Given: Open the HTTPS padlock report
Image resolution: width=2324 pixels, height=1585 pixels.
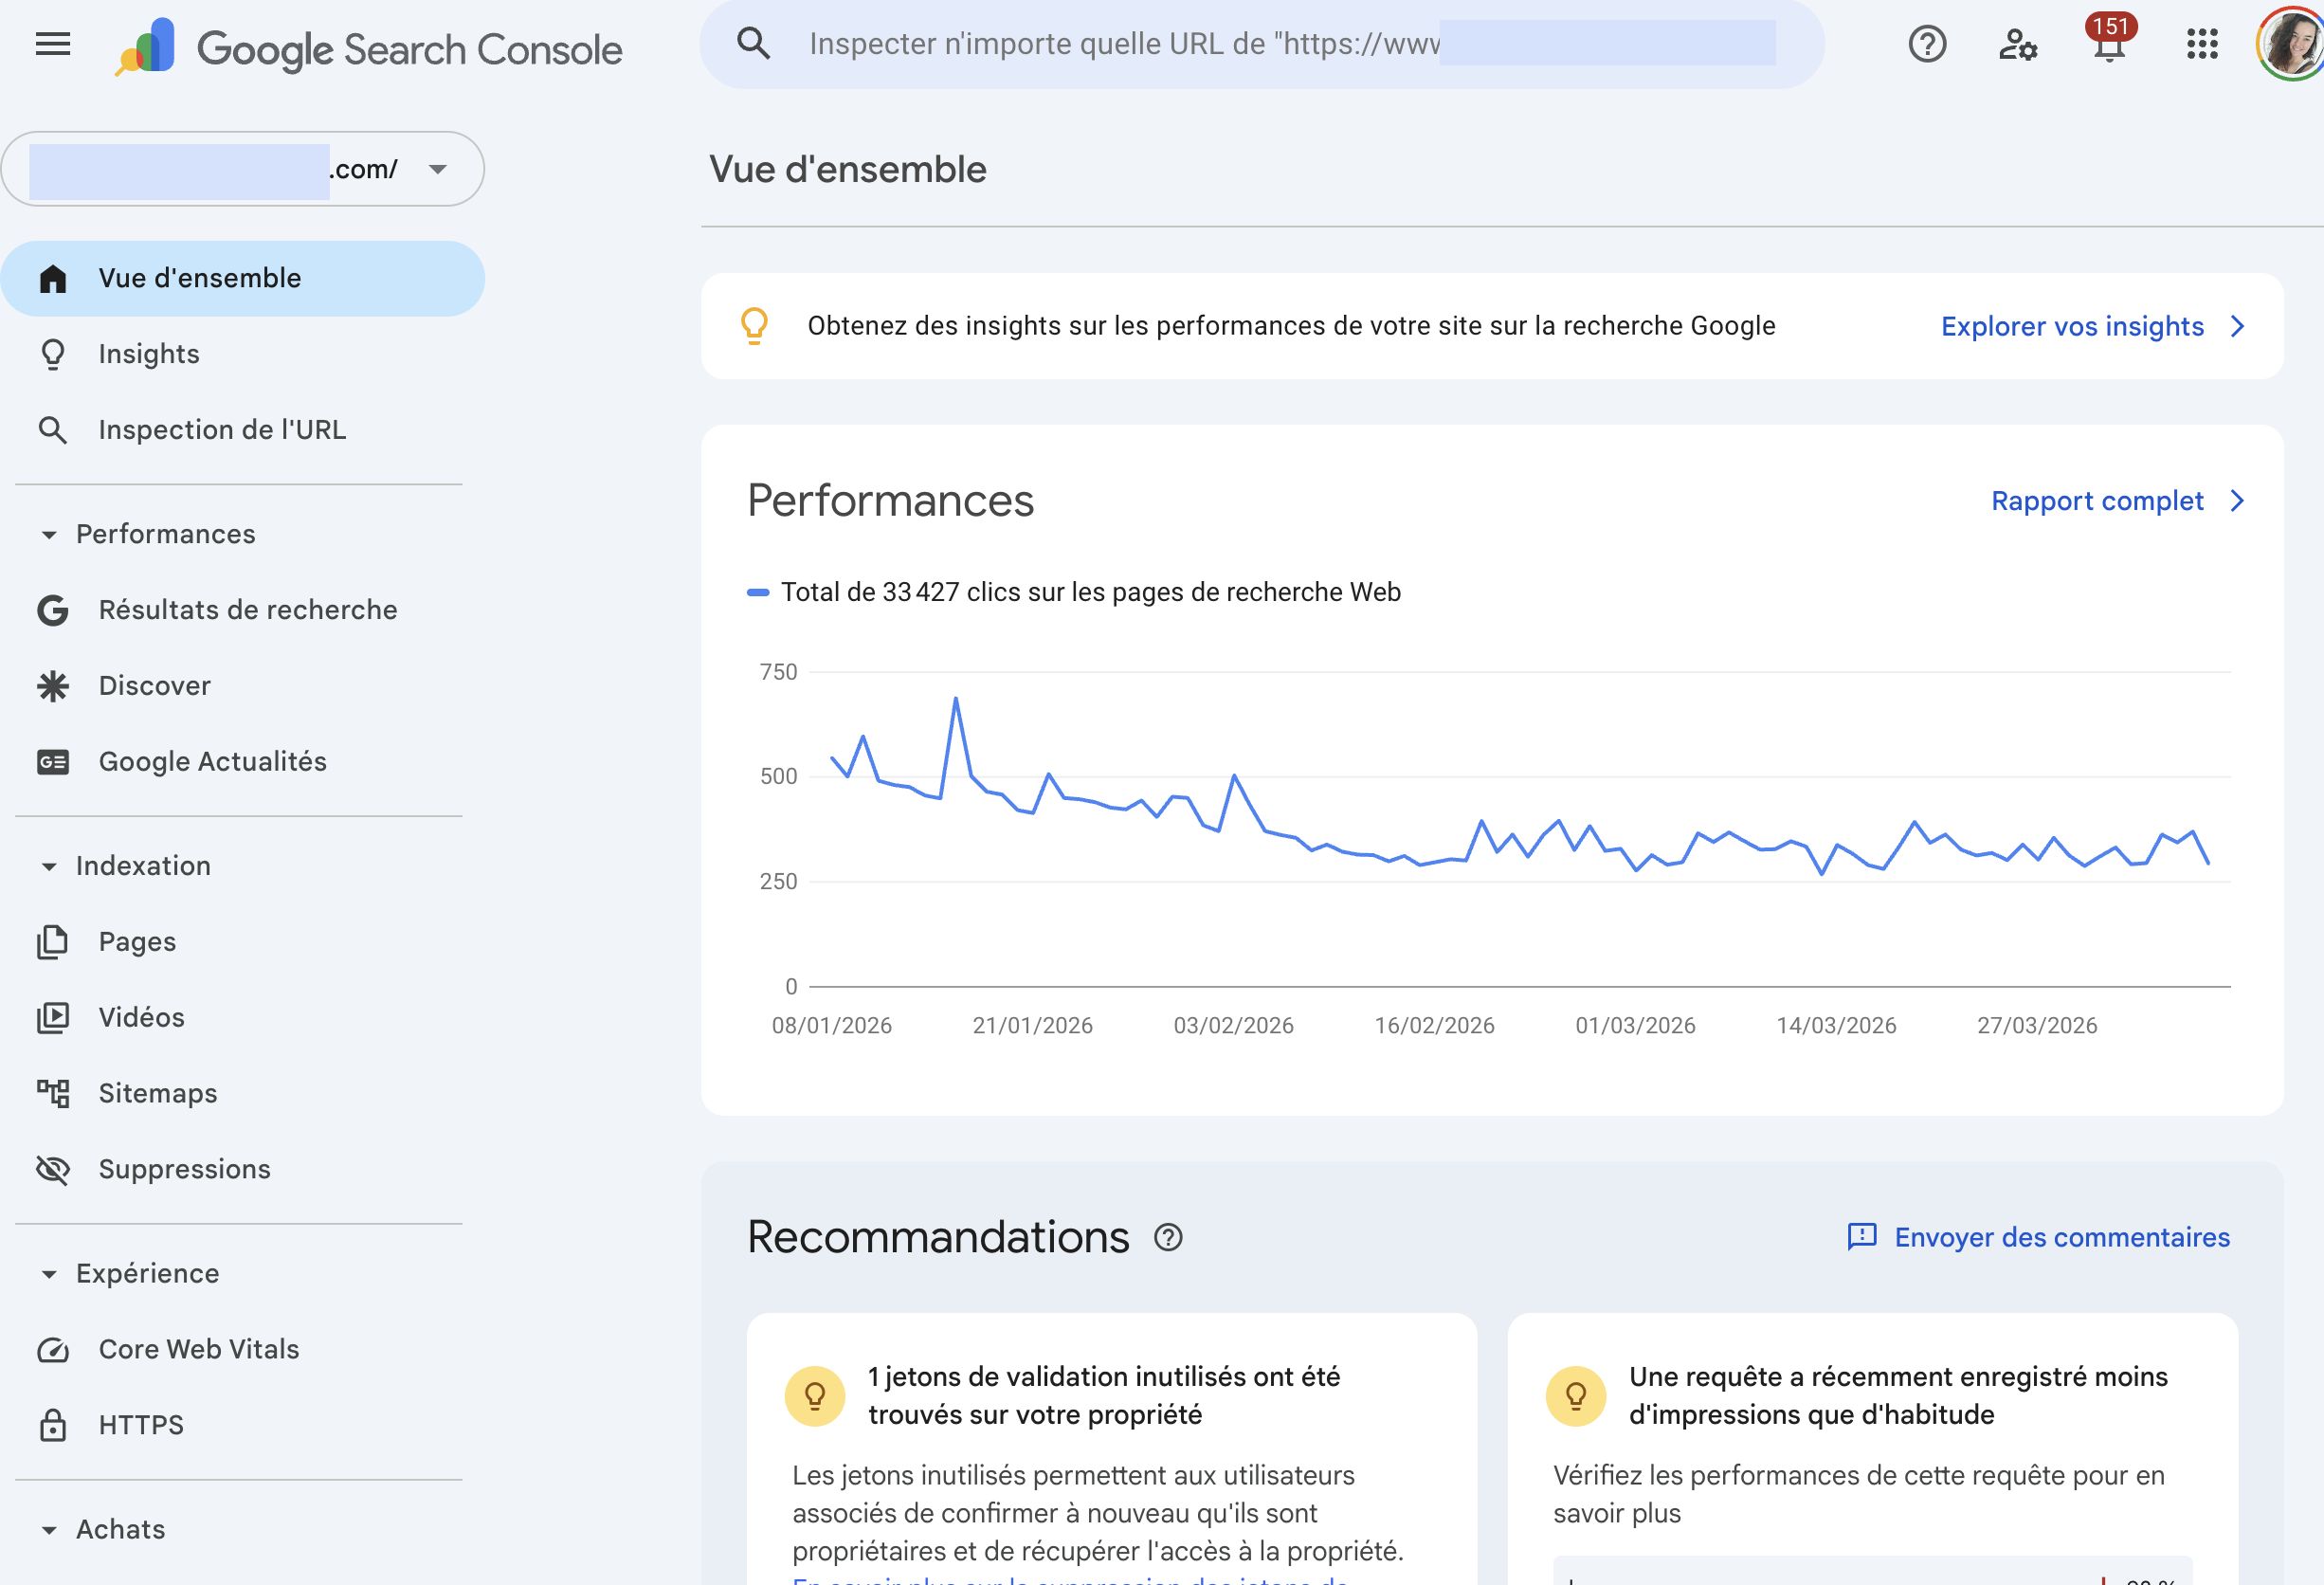Looking at the screenshot, I should click(53, 1424).
